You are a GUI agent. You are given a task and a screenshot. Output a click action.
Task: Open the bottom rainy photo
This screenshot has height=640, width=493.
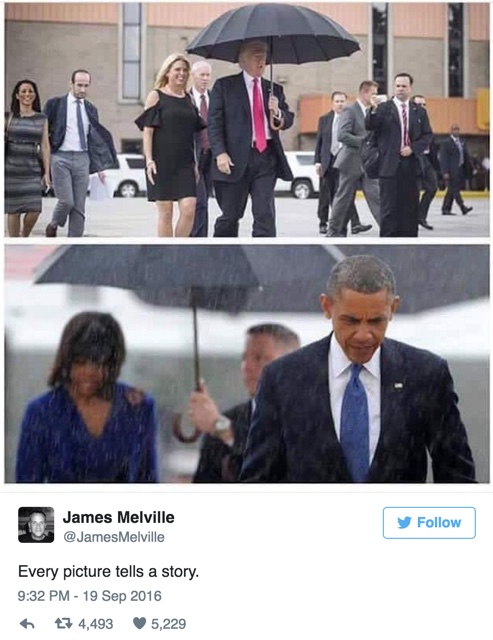click(247, 364)
